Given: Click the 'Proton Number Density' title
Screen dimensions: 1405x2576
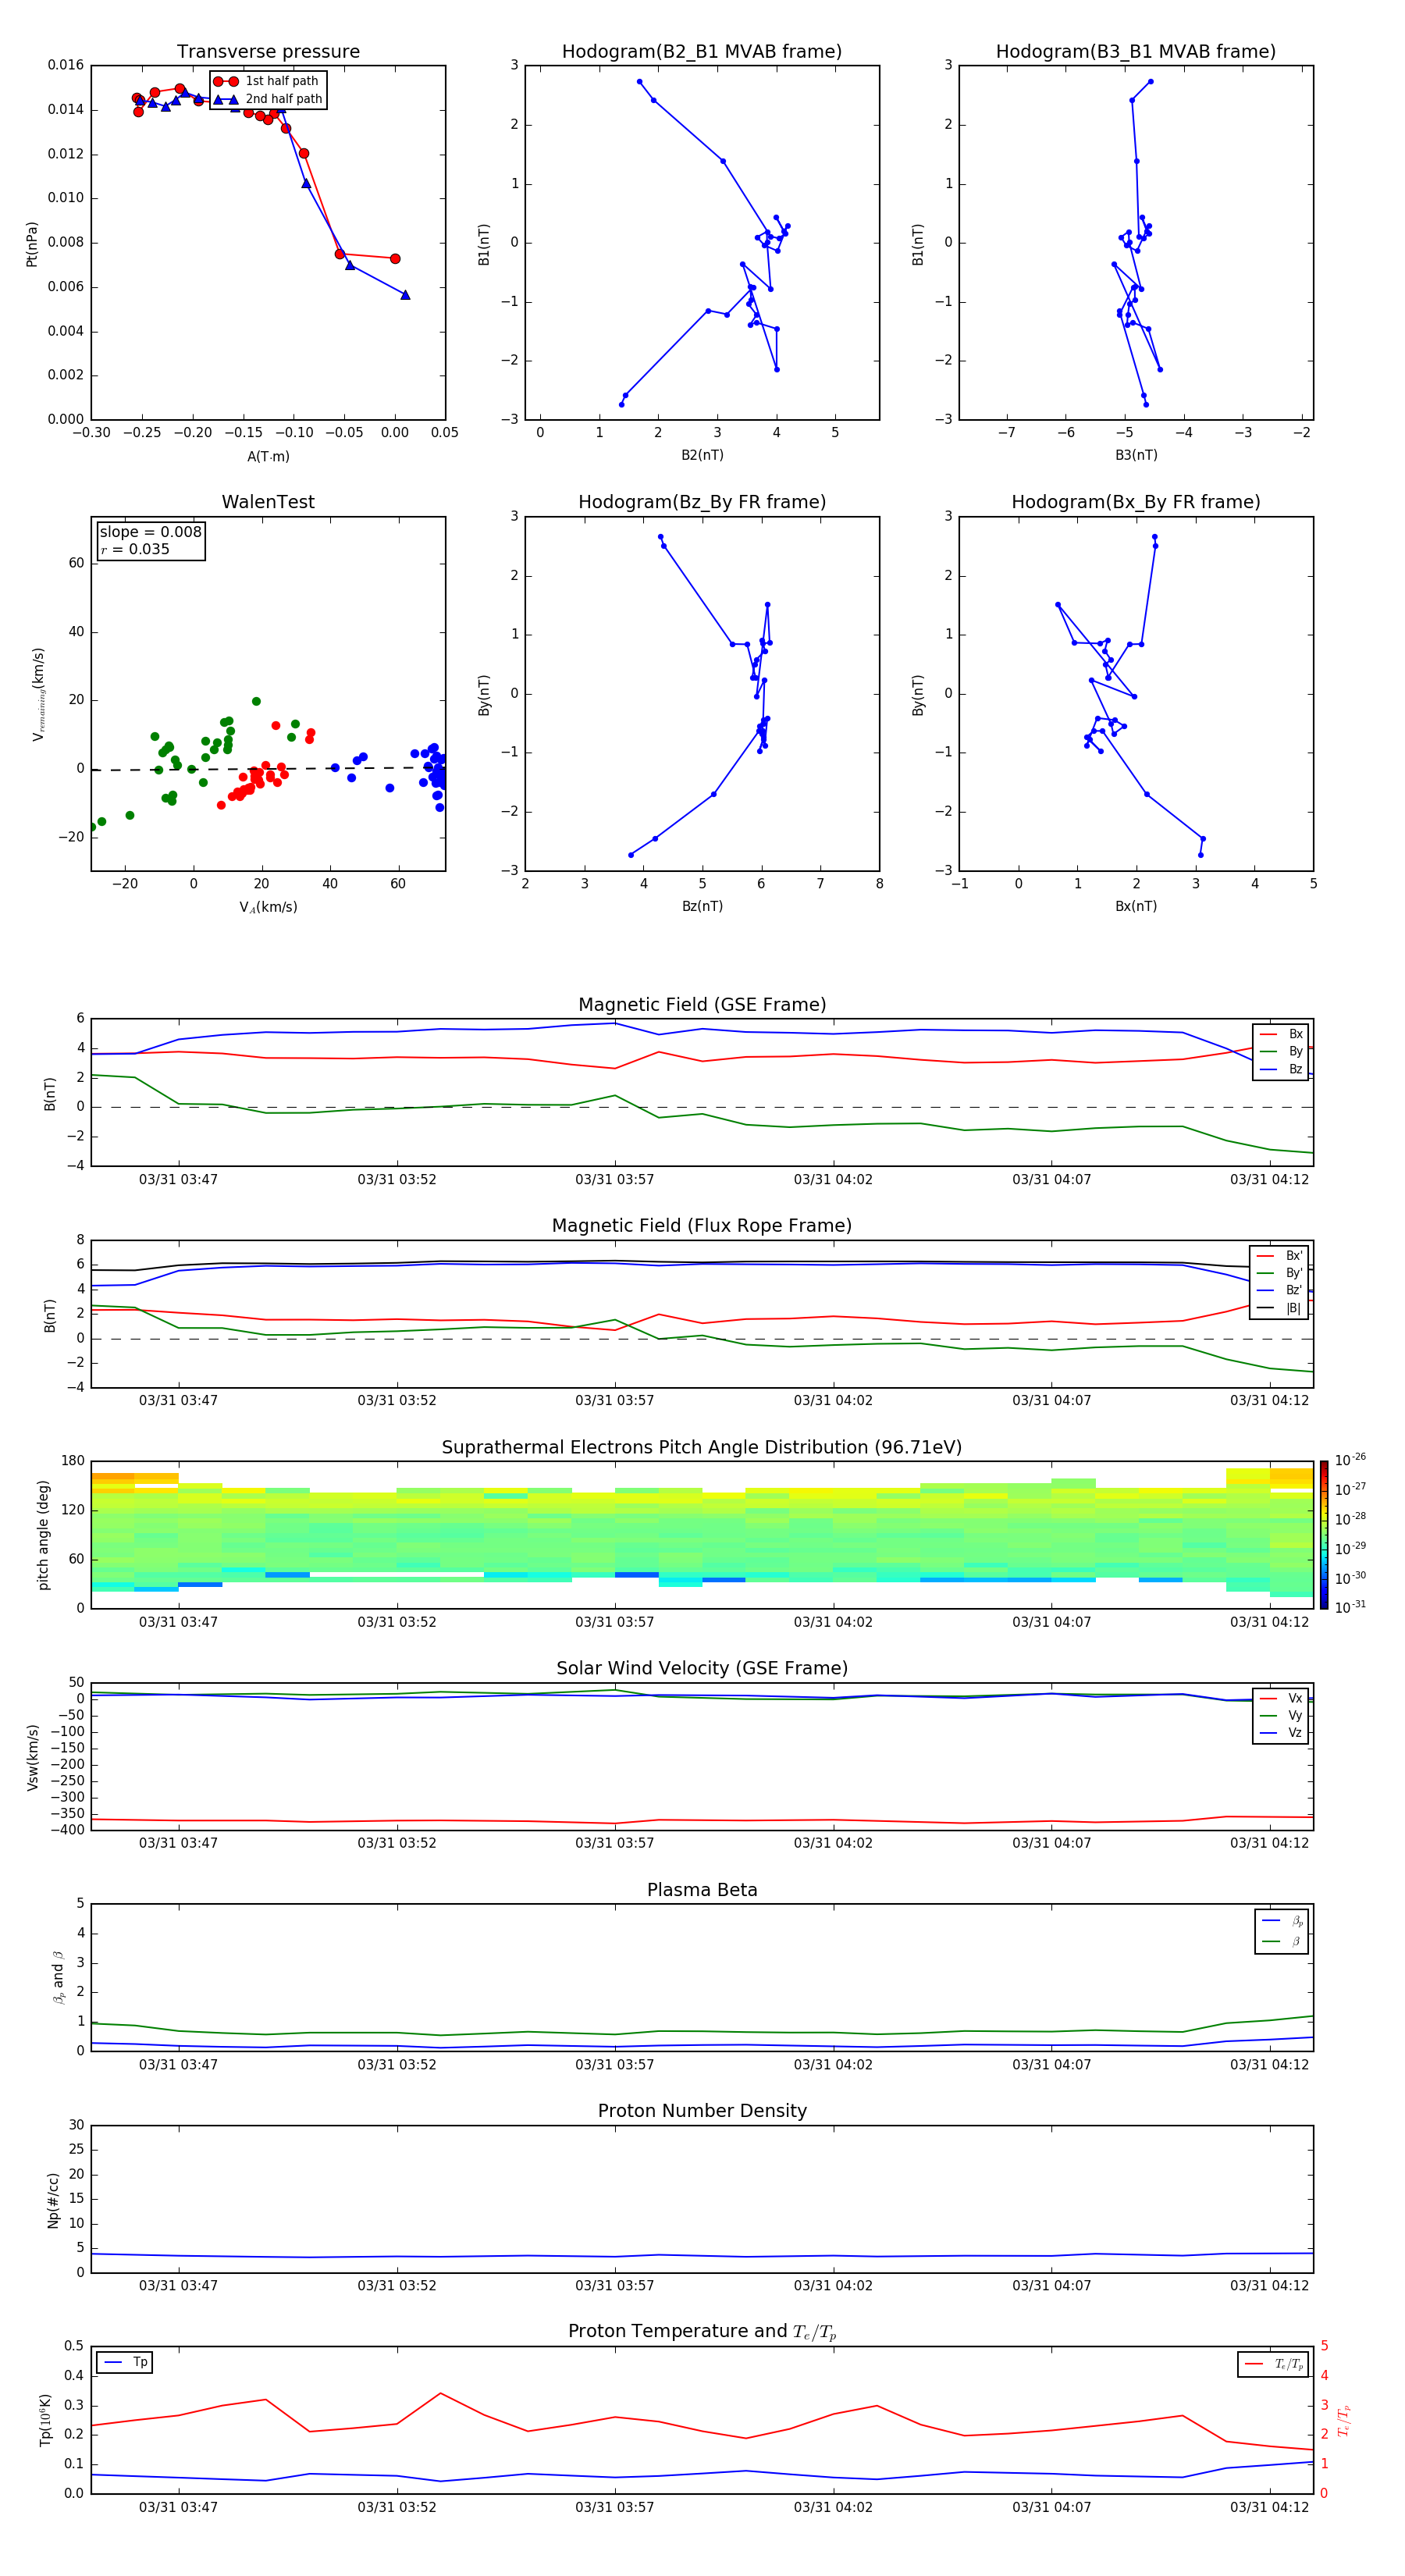Looking at the screenshot, I should (702, 2111).
